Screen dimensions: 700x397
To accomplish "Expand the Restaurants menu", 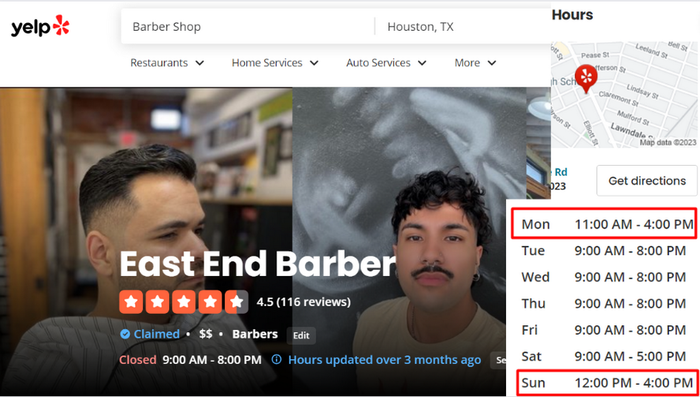I will (x=167, y=63).
